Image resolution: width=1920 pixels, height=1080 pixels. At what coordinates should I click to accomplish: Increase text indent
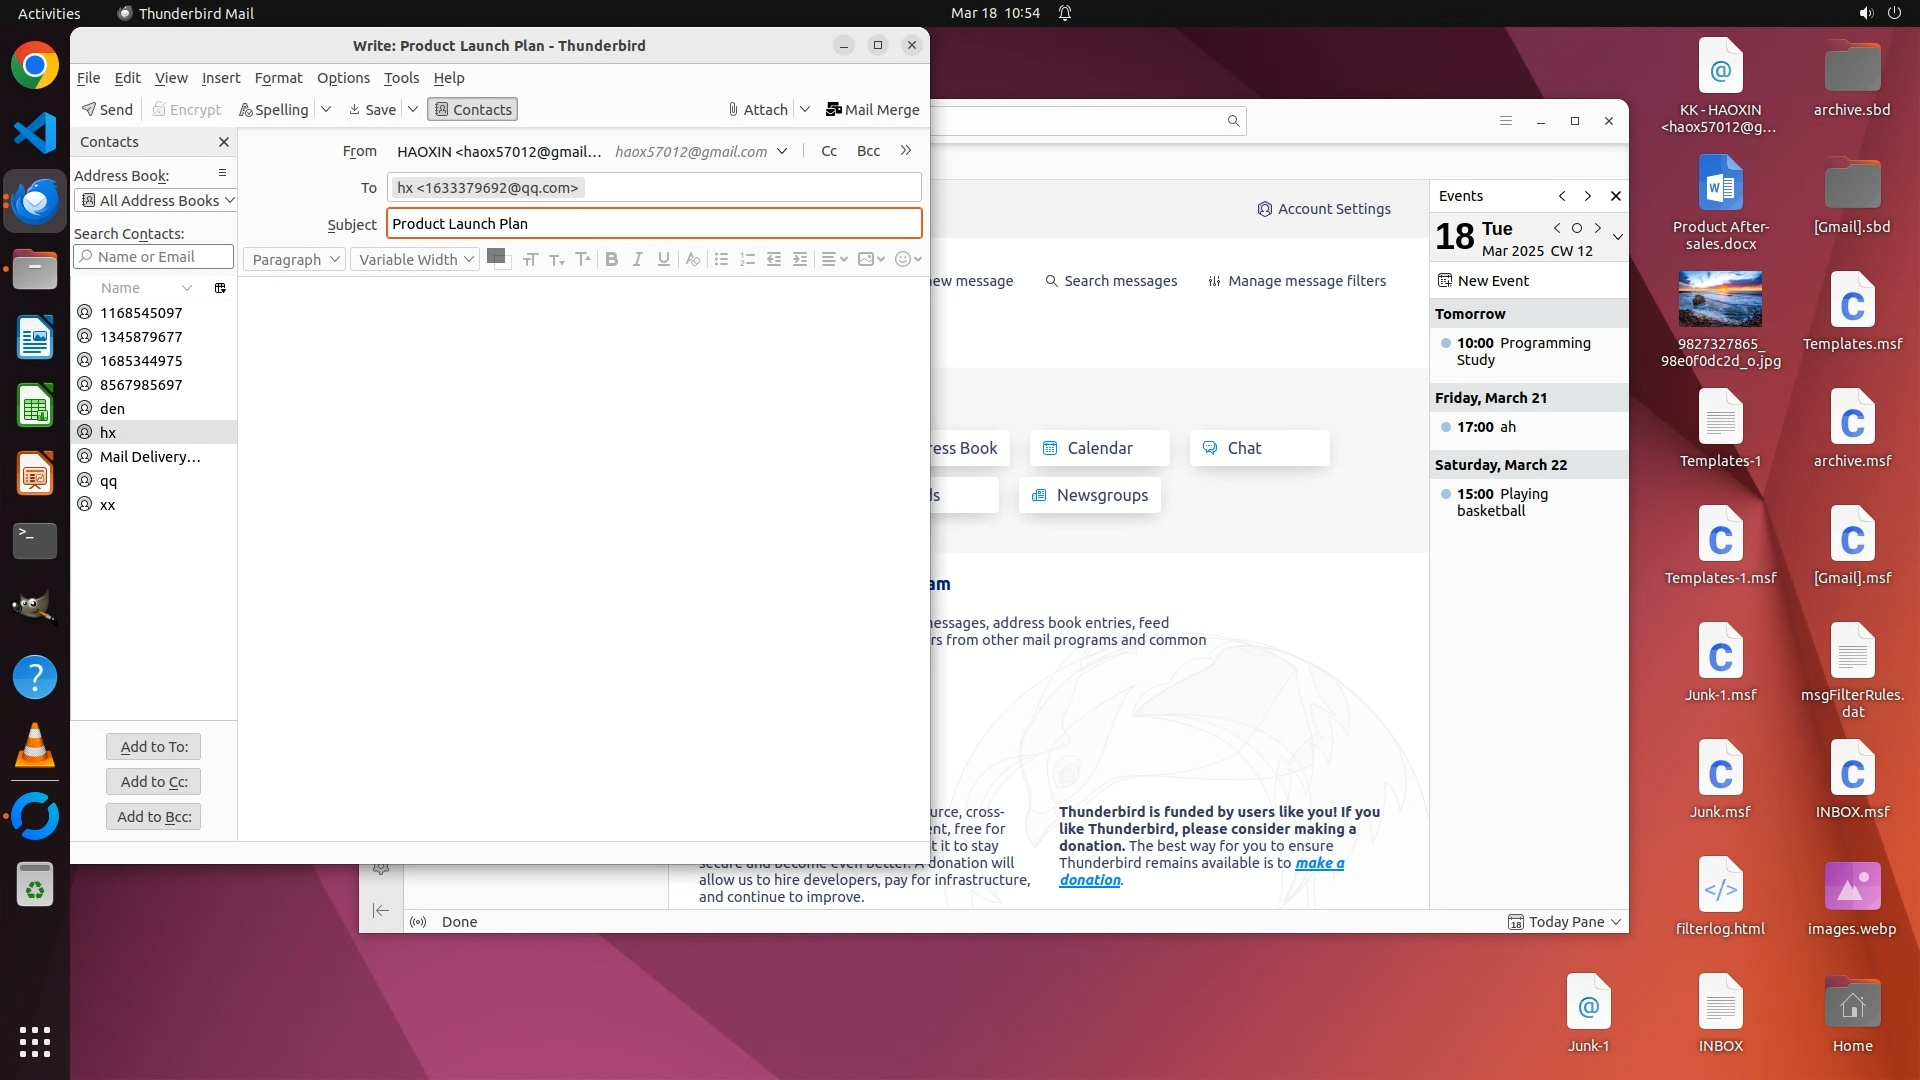pos(800,259)
